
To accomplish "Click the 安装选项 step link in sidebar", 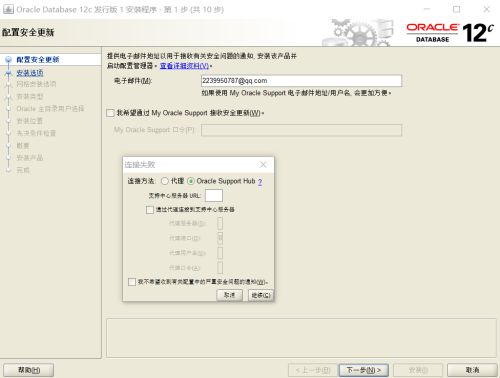I will pos(30,73).
